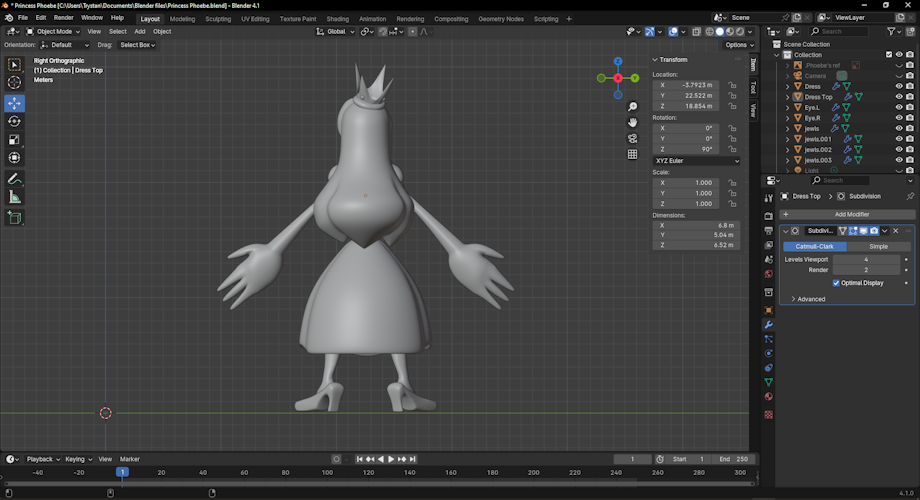
Task: Click the pan view hand icon
Action: click(x=632, y=123)
